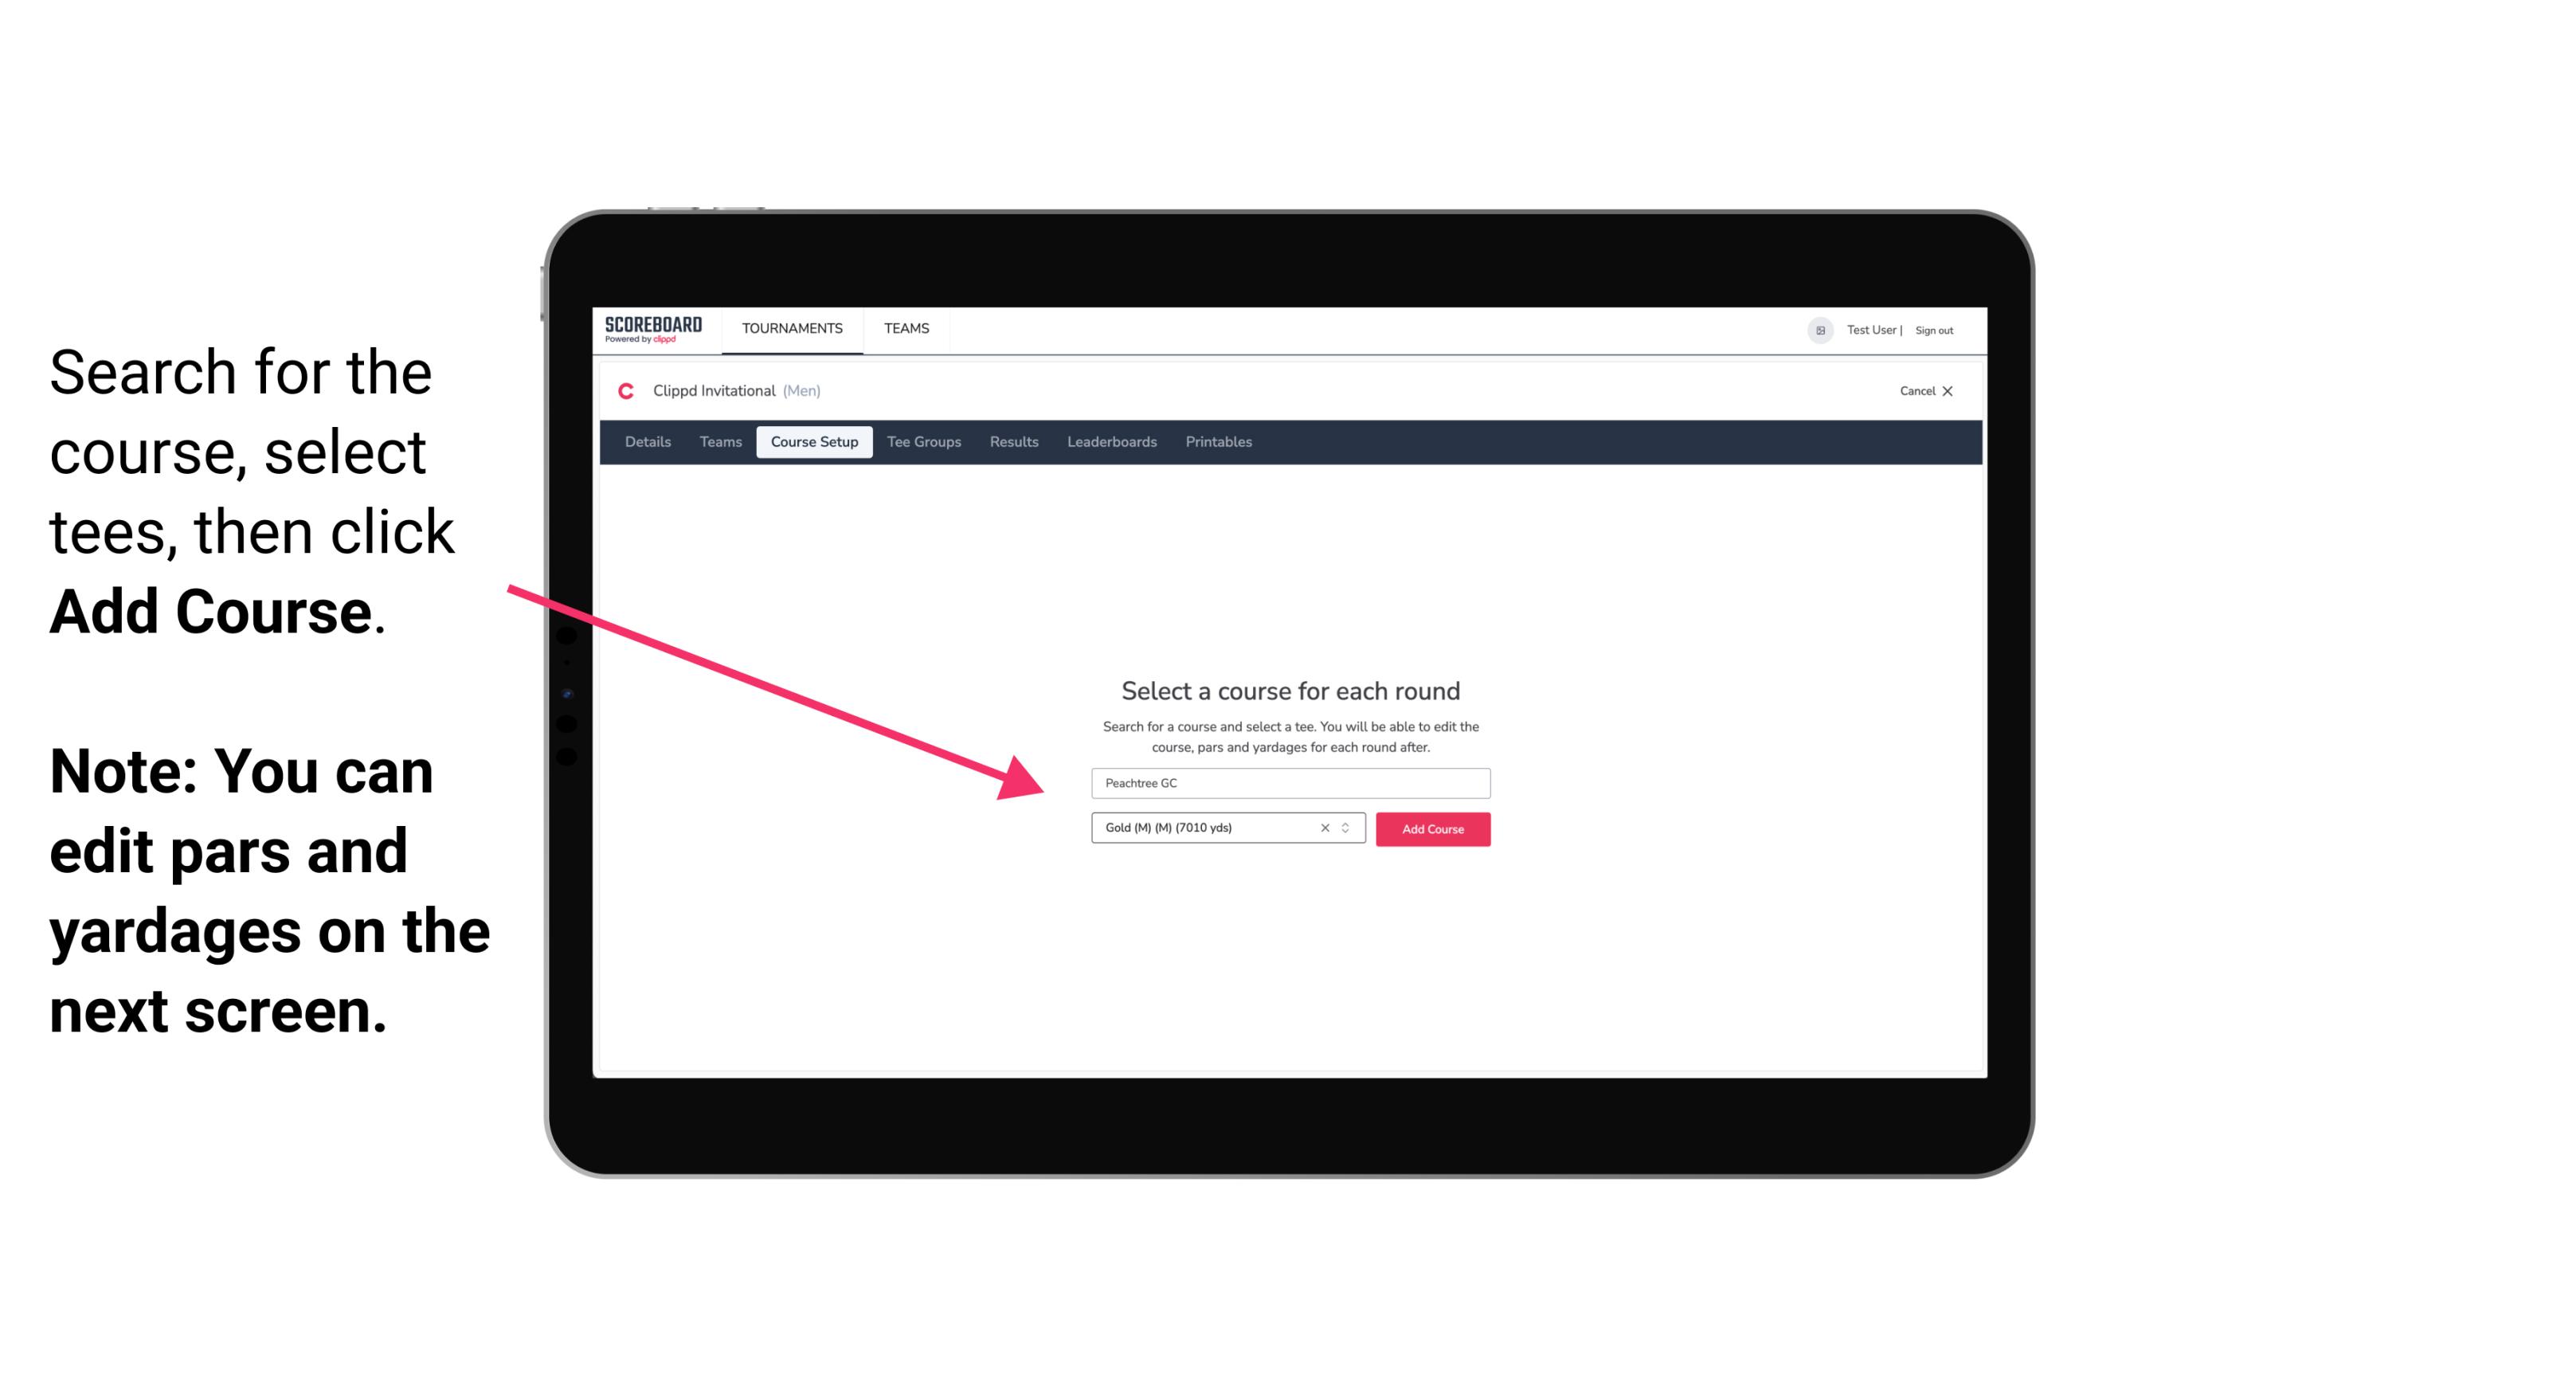The image size is (2576, 1386).
Task: Open the Leaderboards tab
Action: pos(1110,442)
